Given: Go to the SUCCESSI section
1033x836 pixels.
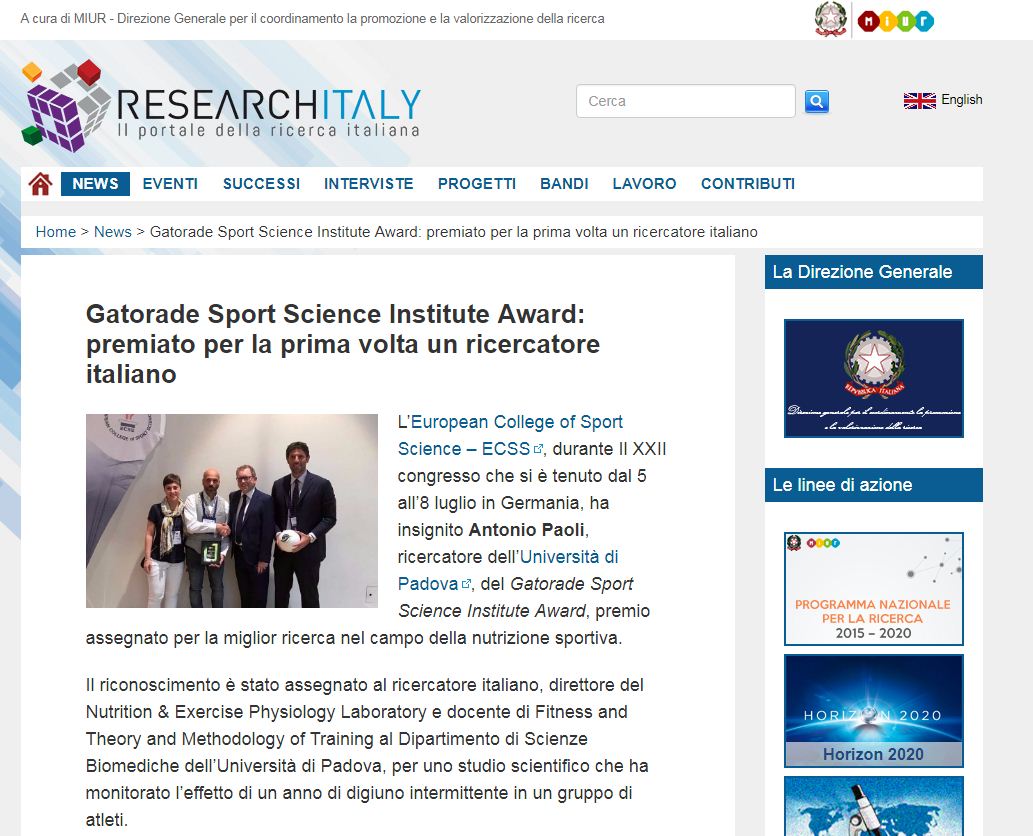Looking at the screenshot, I should [262, 184].
